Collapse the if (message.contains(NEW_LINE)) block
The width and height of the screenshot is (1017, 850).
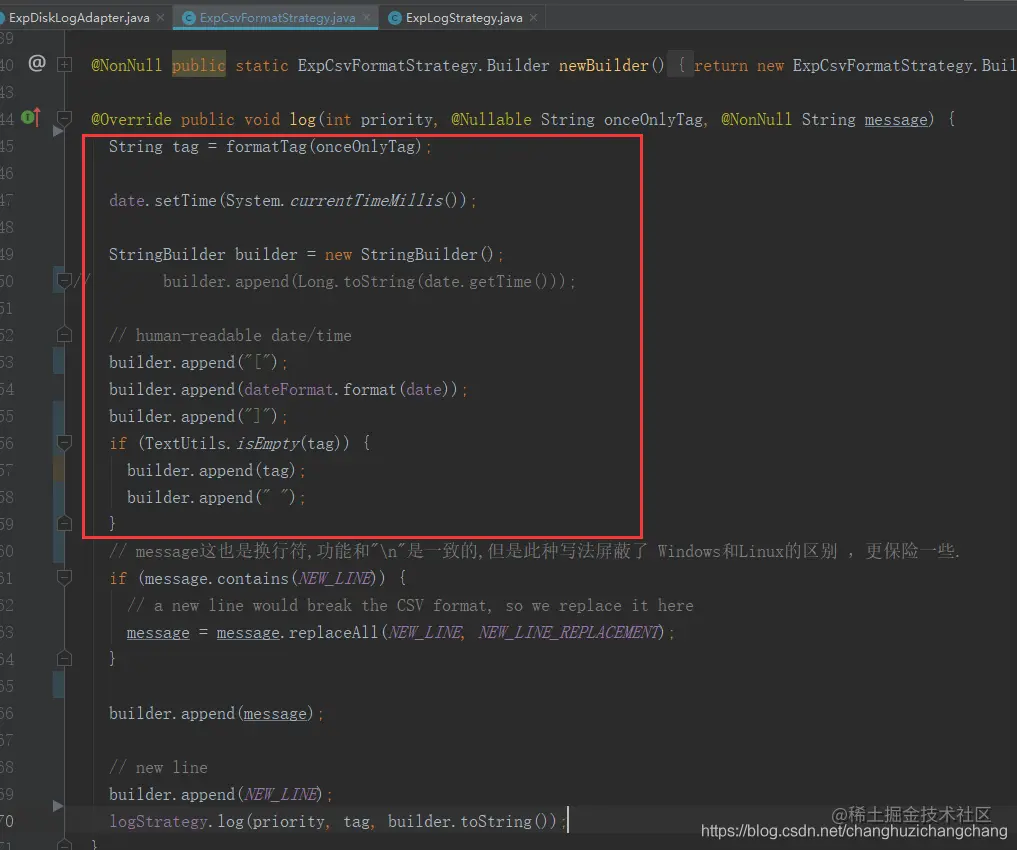[64, 577]
